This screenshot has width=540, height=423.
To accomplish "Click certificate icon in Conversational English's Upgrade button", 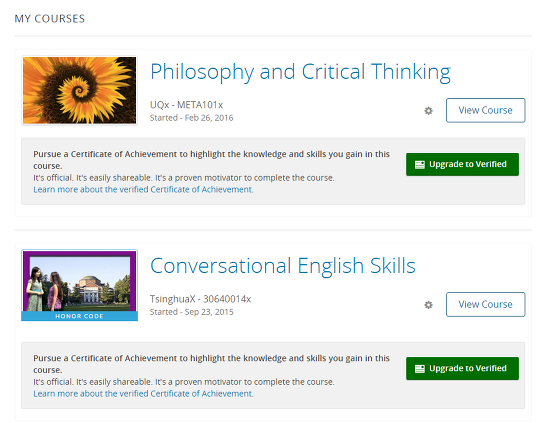I will [x=419, y=369].
